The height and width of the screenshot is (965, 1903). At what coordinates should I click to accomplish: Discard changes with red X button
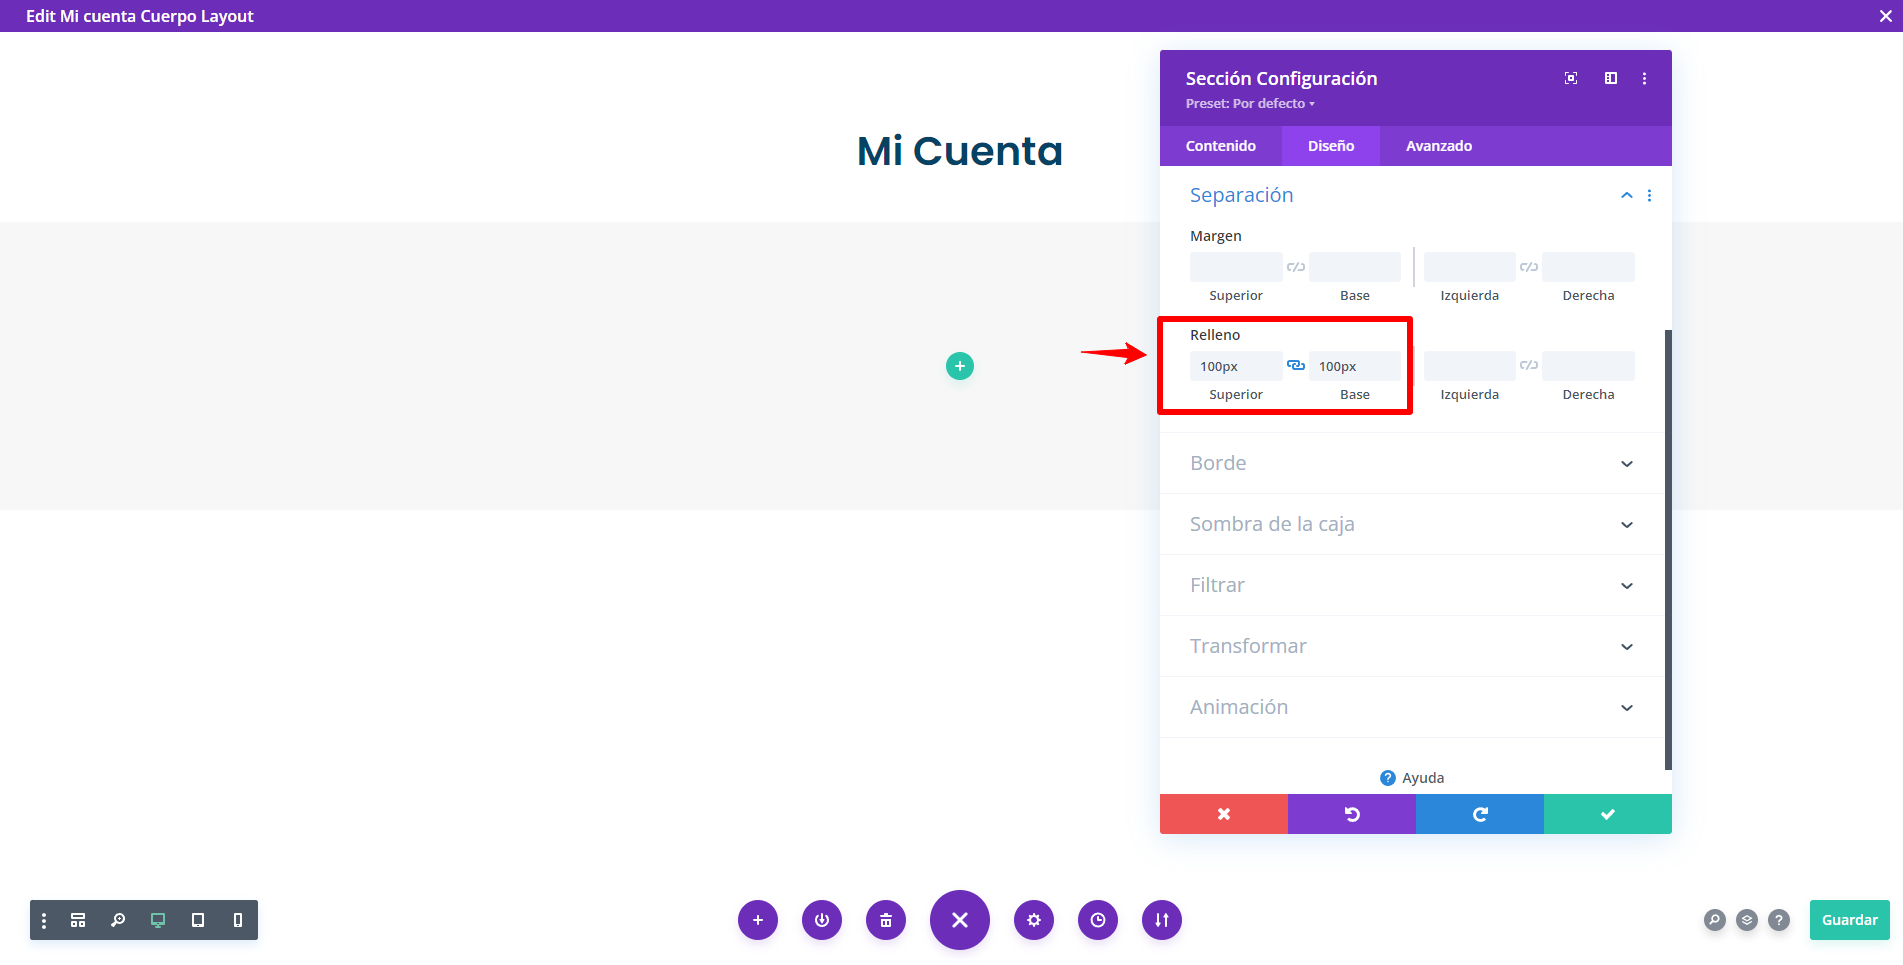(1224, 814)
